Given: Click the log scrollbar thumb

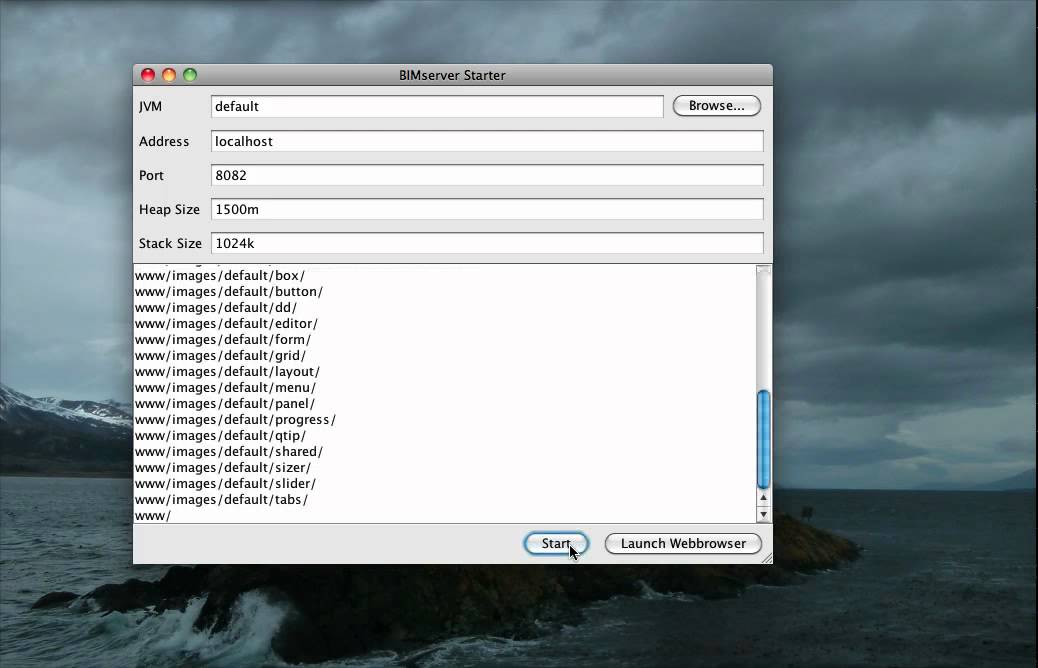Looking at the screenshot, I should point(763,440).
